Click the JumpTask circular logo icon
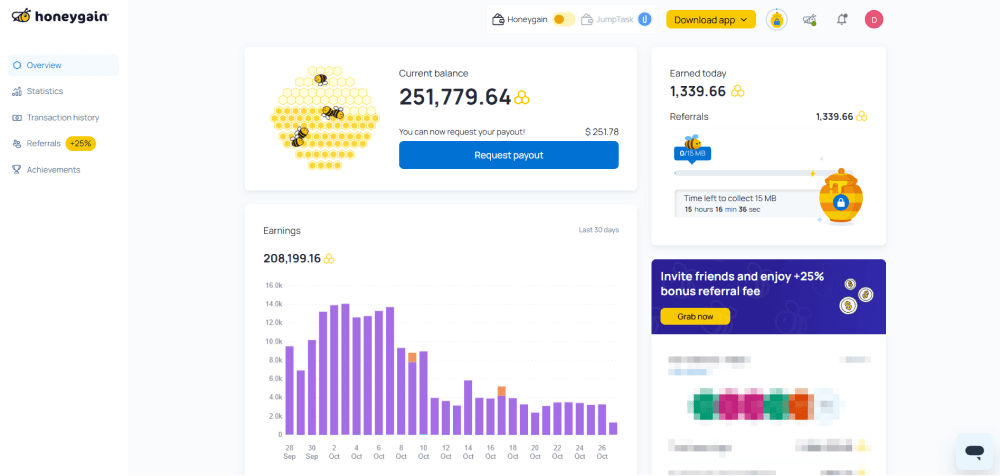 pyautogui.click(x=645, y=19)
